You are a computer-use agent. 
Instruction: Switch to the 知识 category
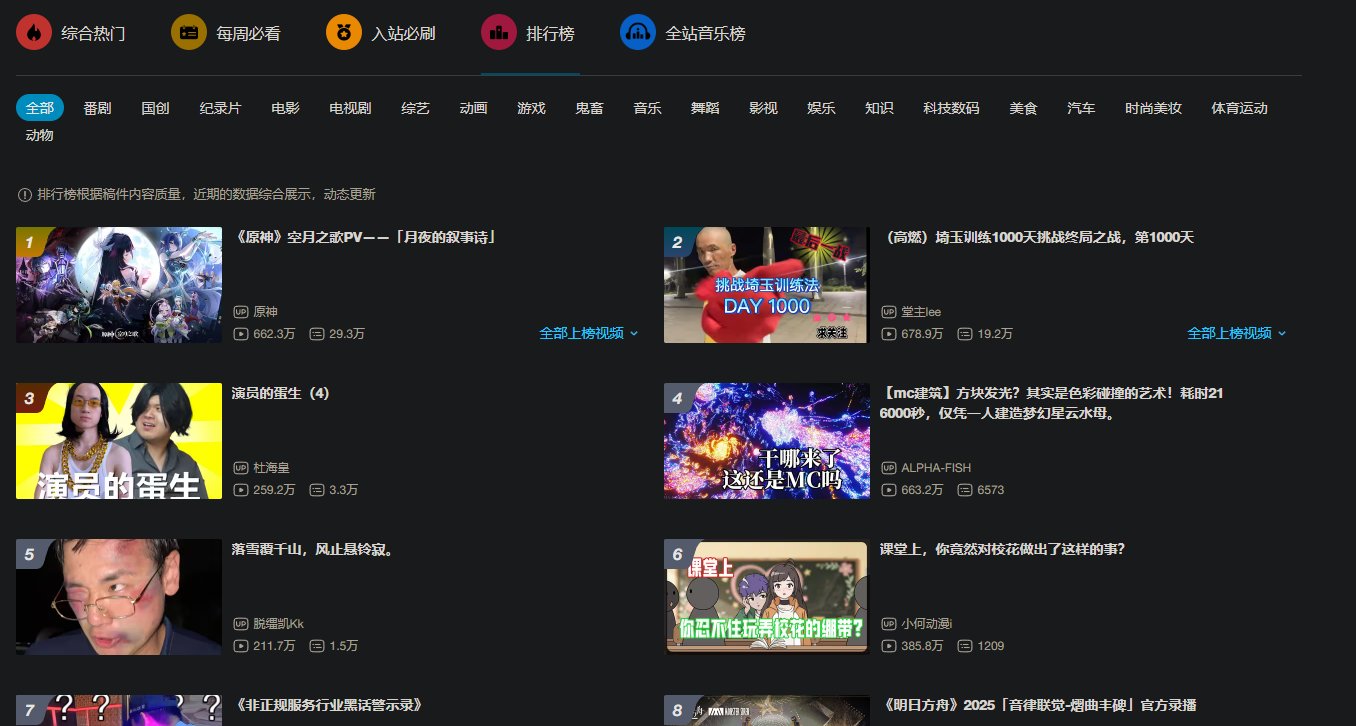[880, 108]
